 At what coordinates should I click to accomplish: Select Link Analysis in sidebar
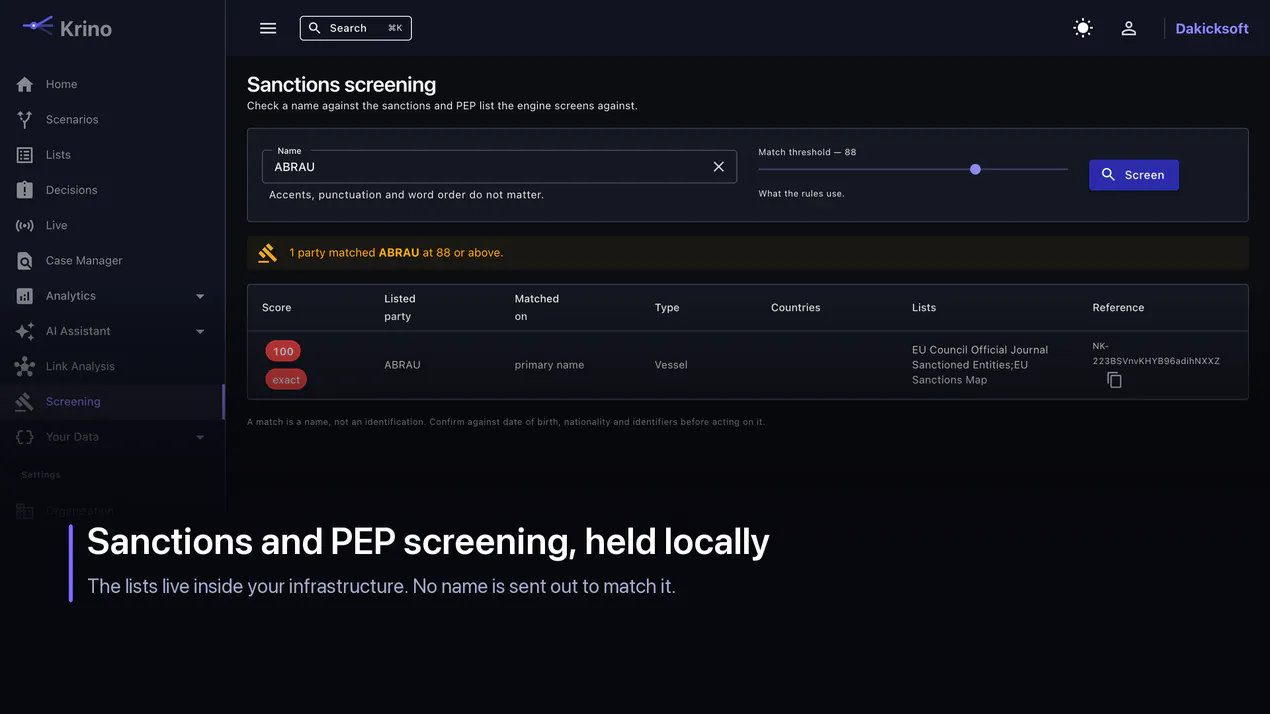click(80, 366)
